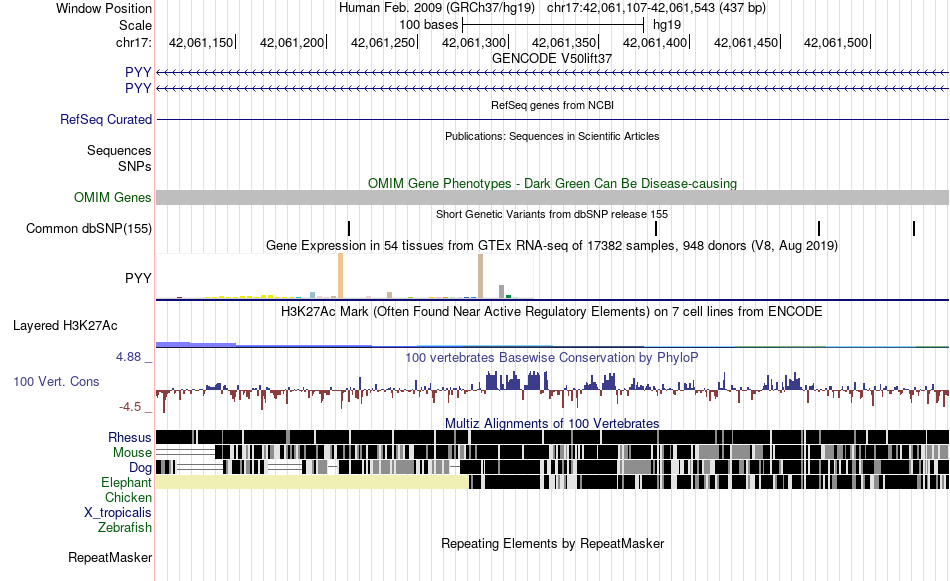Viewport: 950px width, 581px height.
Task: Open the H3K27Ac Mark track title
Action: click(552, 311)
